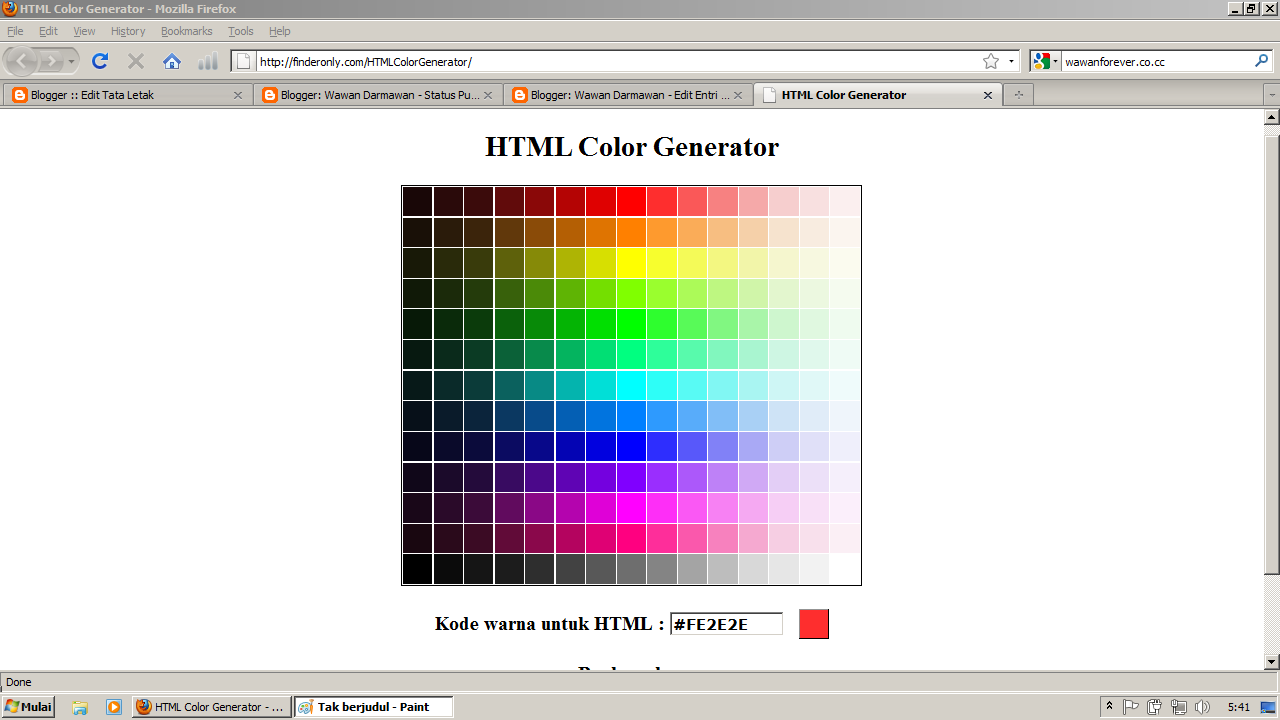This screenshot has height=720, width=1280.
Task: Launch the media player quick launch icon
Action: (114, 707)
